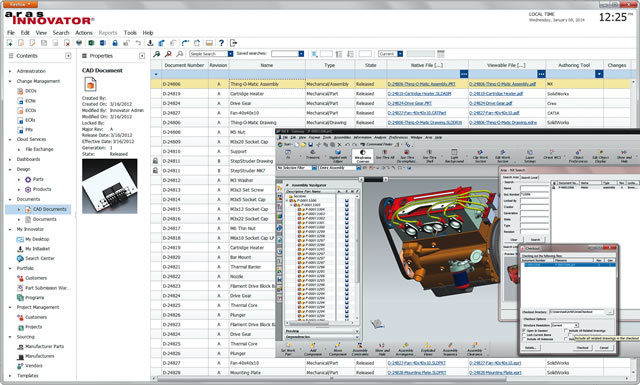Click the Document Number column header

(x=184, y=65)
